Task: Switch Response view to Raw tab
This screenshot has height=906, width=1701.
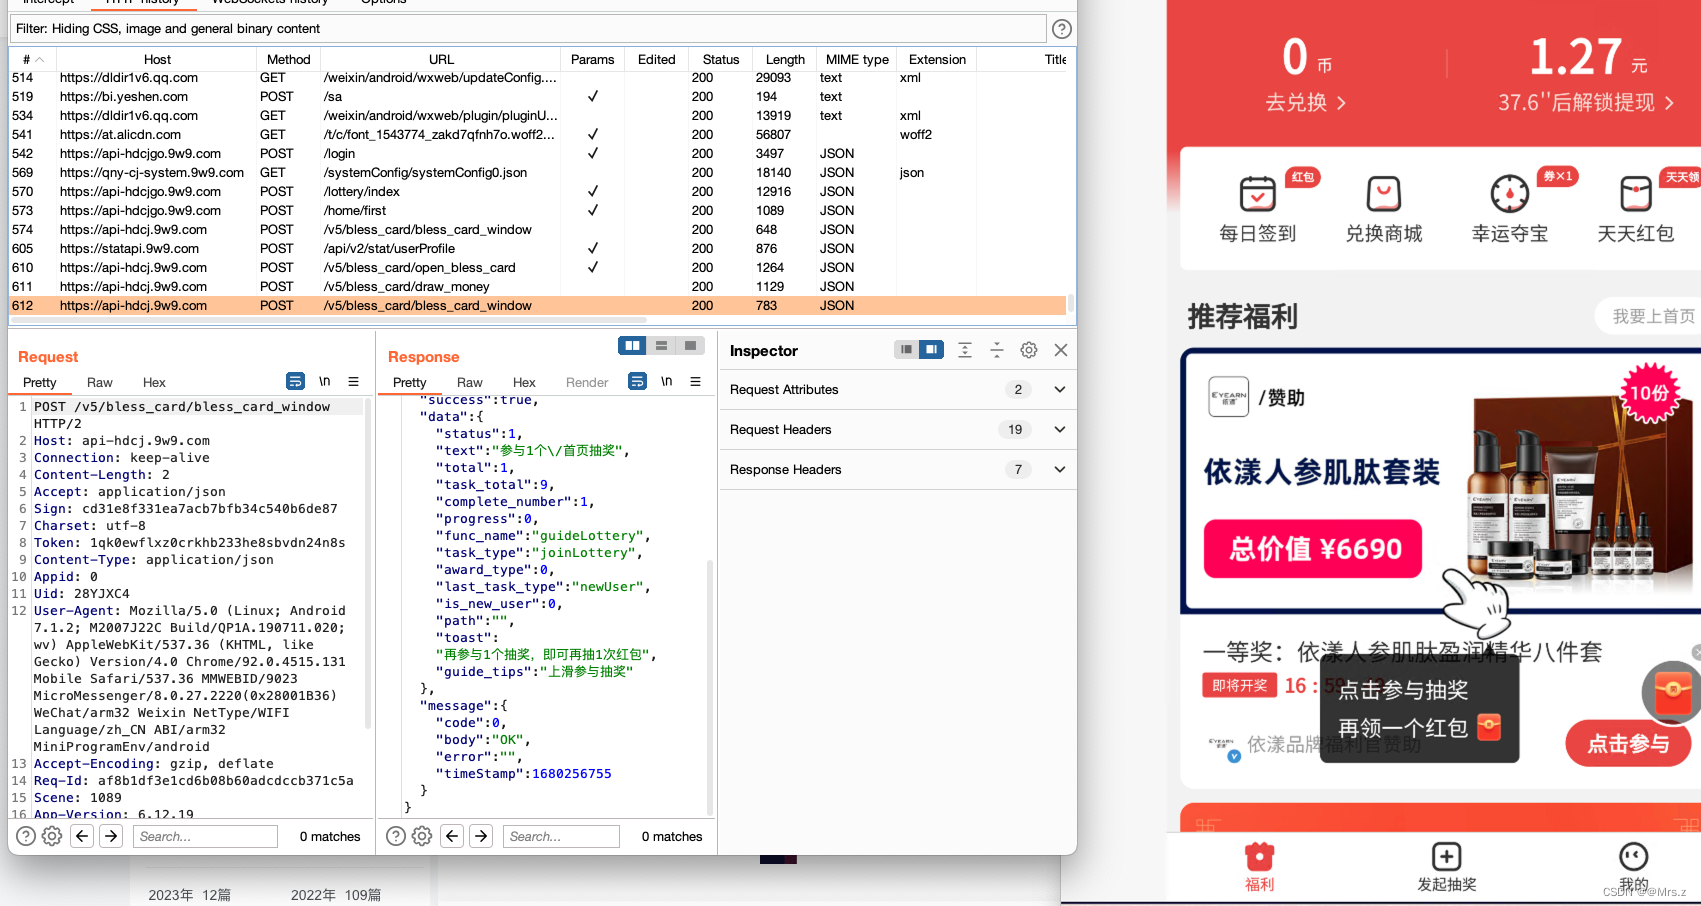Action: pyautogui.click(x=470, y=382)
